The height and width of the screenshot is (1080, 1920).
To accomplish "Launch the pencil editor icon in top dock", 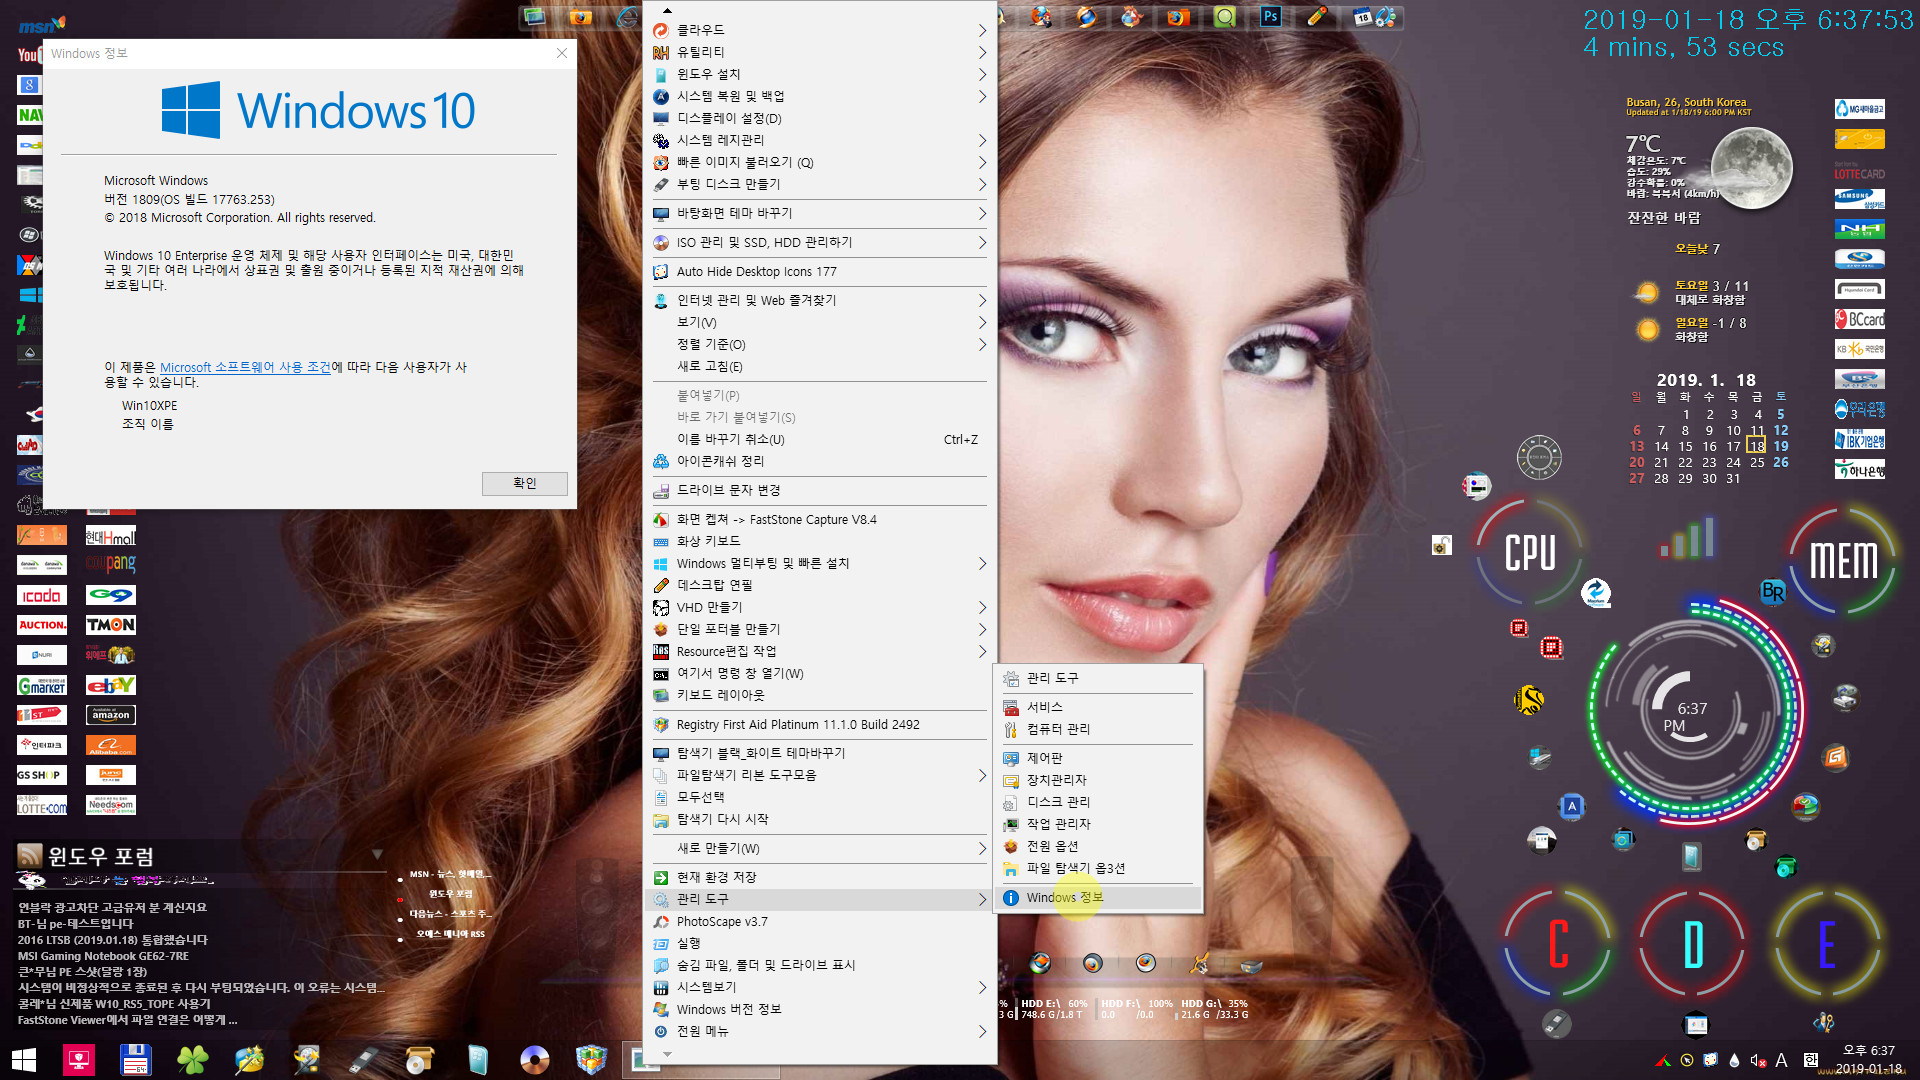I will click(1317, 16).
